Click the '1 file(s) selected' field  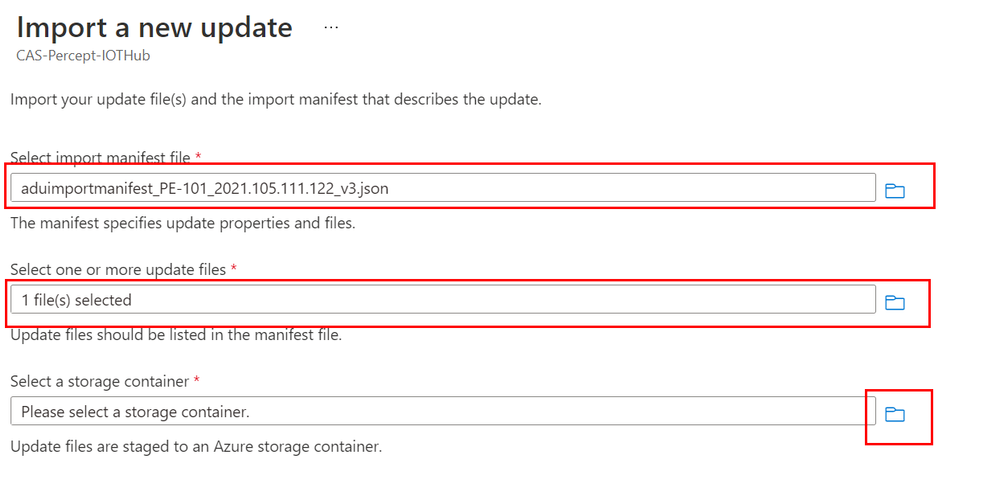click(443, 300)
